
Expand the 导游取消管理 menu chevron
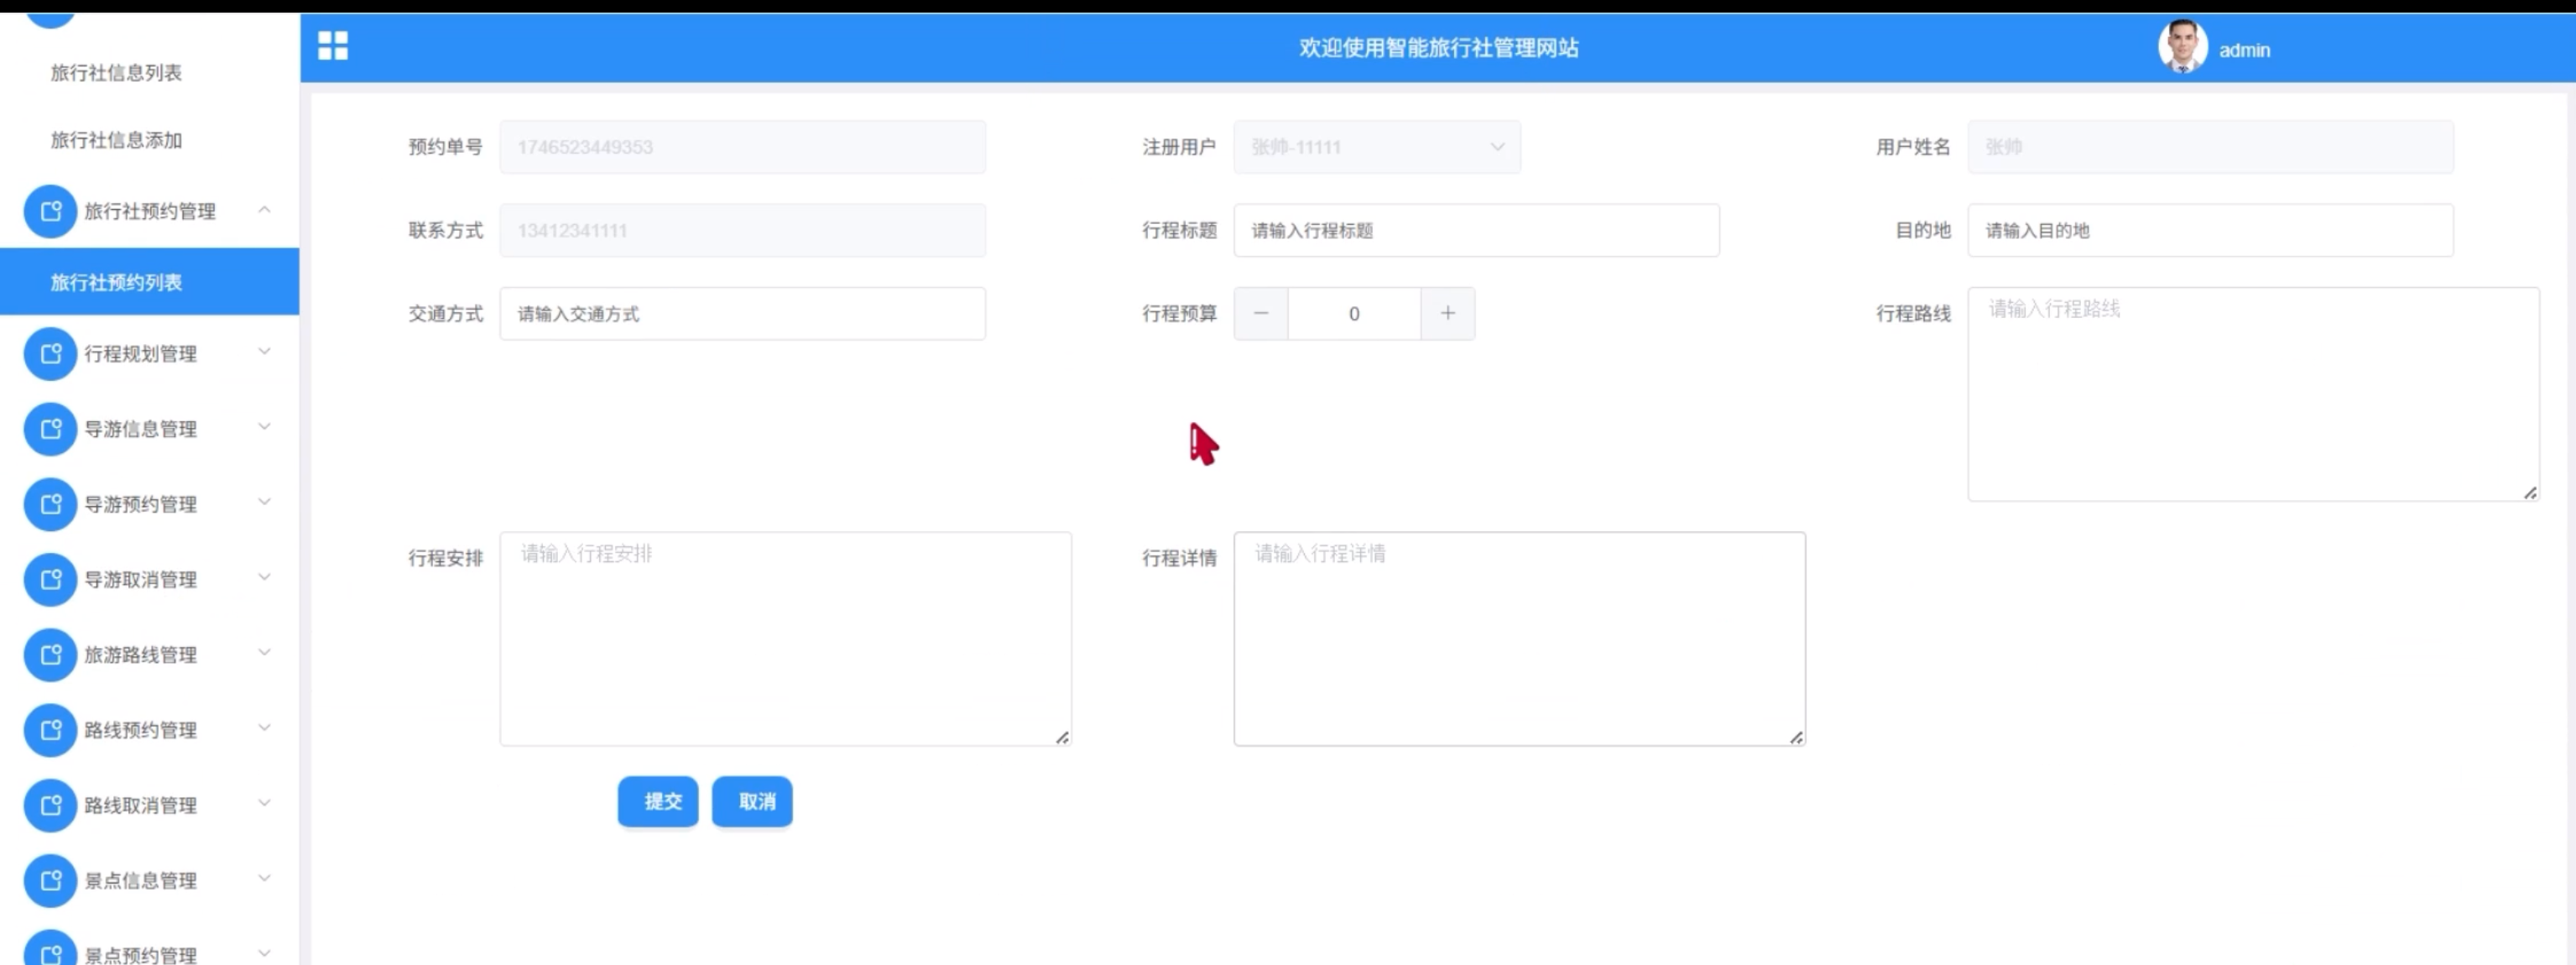pos(265,577)
